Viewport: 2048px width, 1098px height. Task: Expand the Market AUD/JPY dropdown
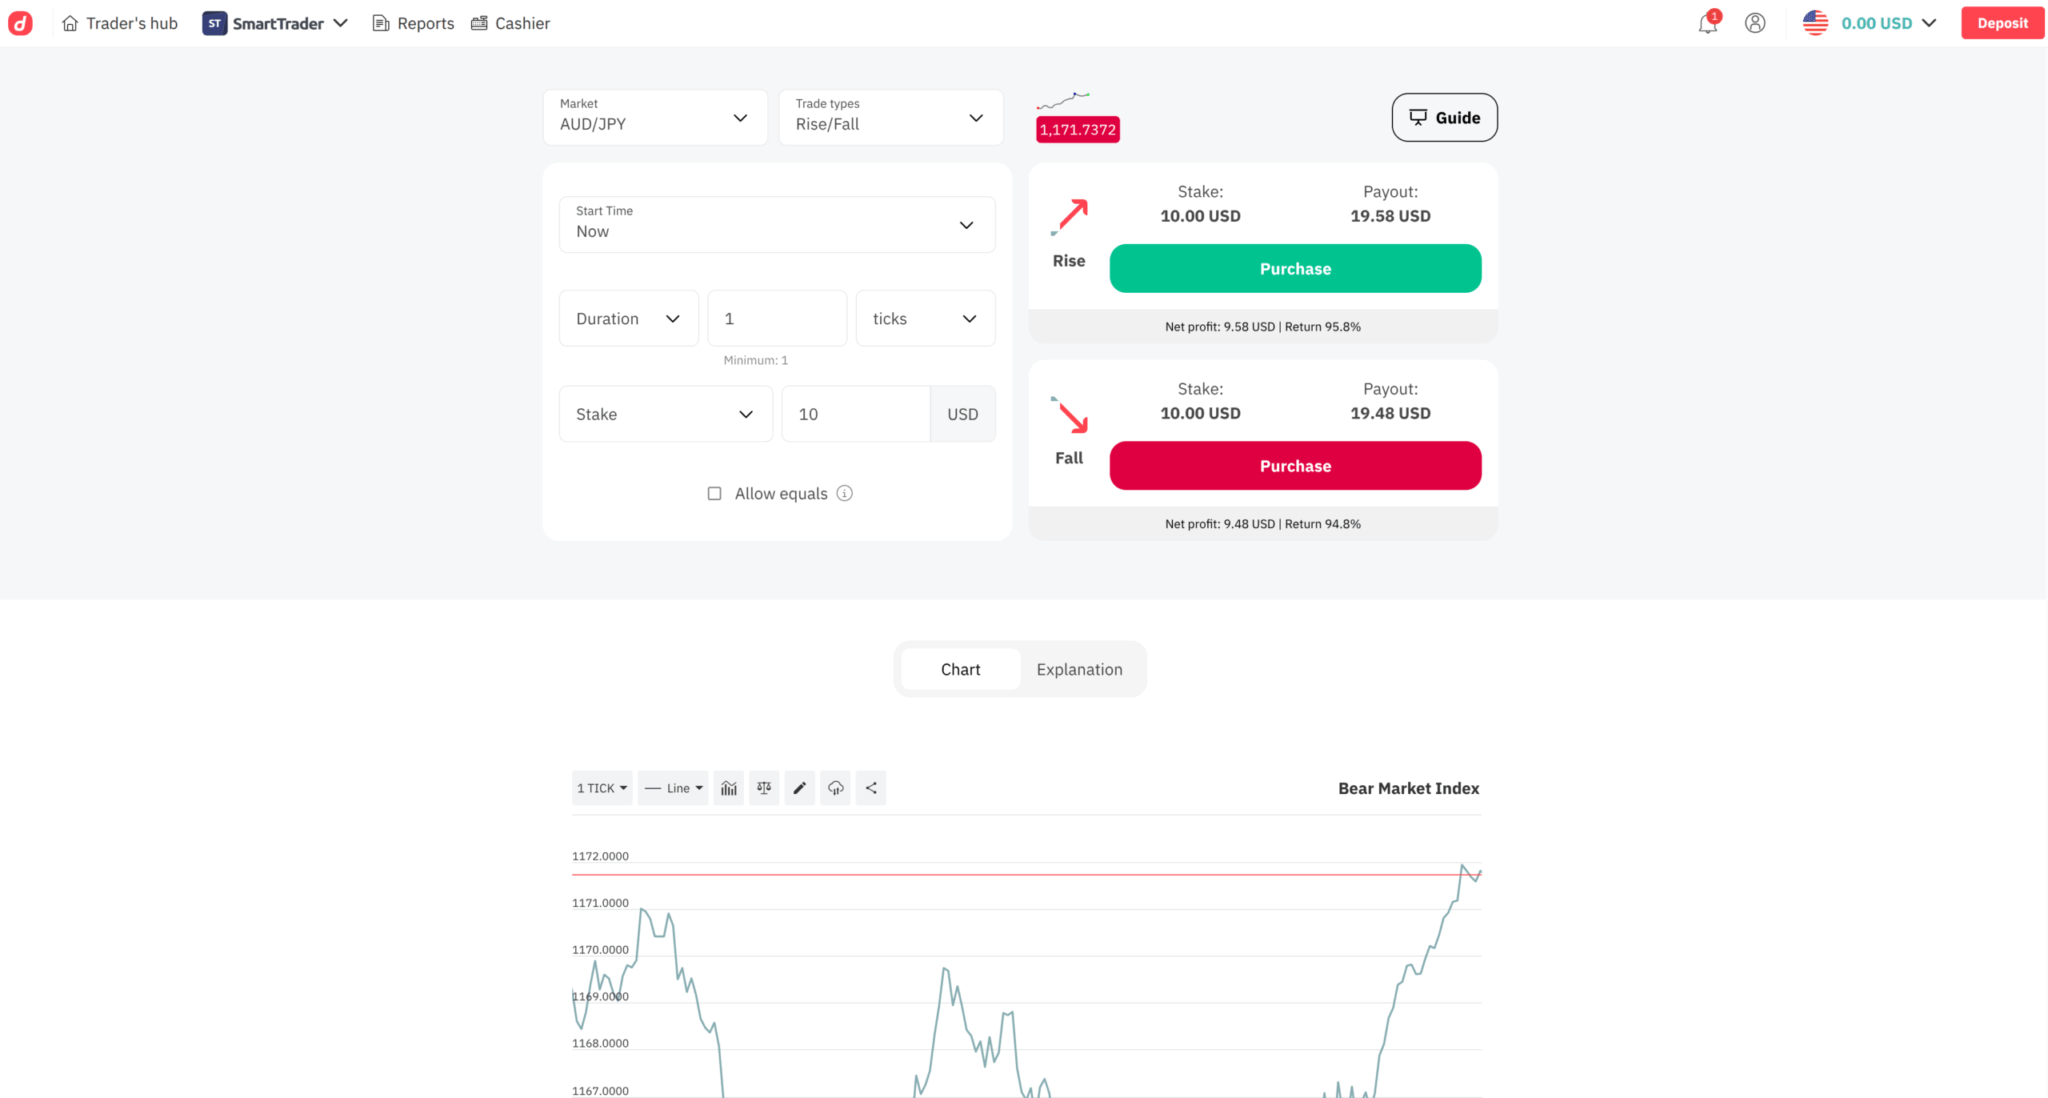coord(655,117)
